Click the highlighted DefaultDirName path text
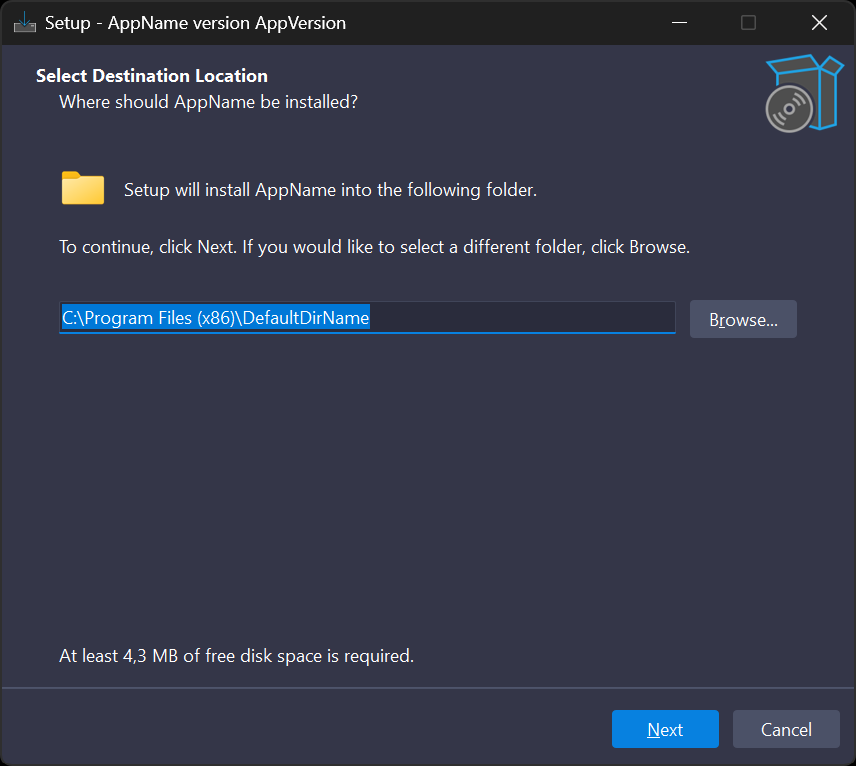The width and height of the screenshot is (856, 766). click(x=215, y=318)
